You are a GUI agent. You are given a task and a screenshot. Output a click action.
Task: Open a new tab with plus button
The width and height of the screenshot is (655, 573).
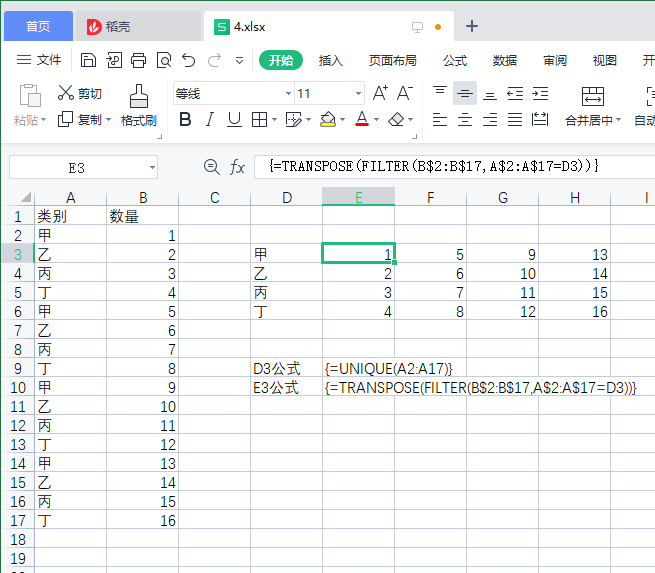click(x=472, y=26)
